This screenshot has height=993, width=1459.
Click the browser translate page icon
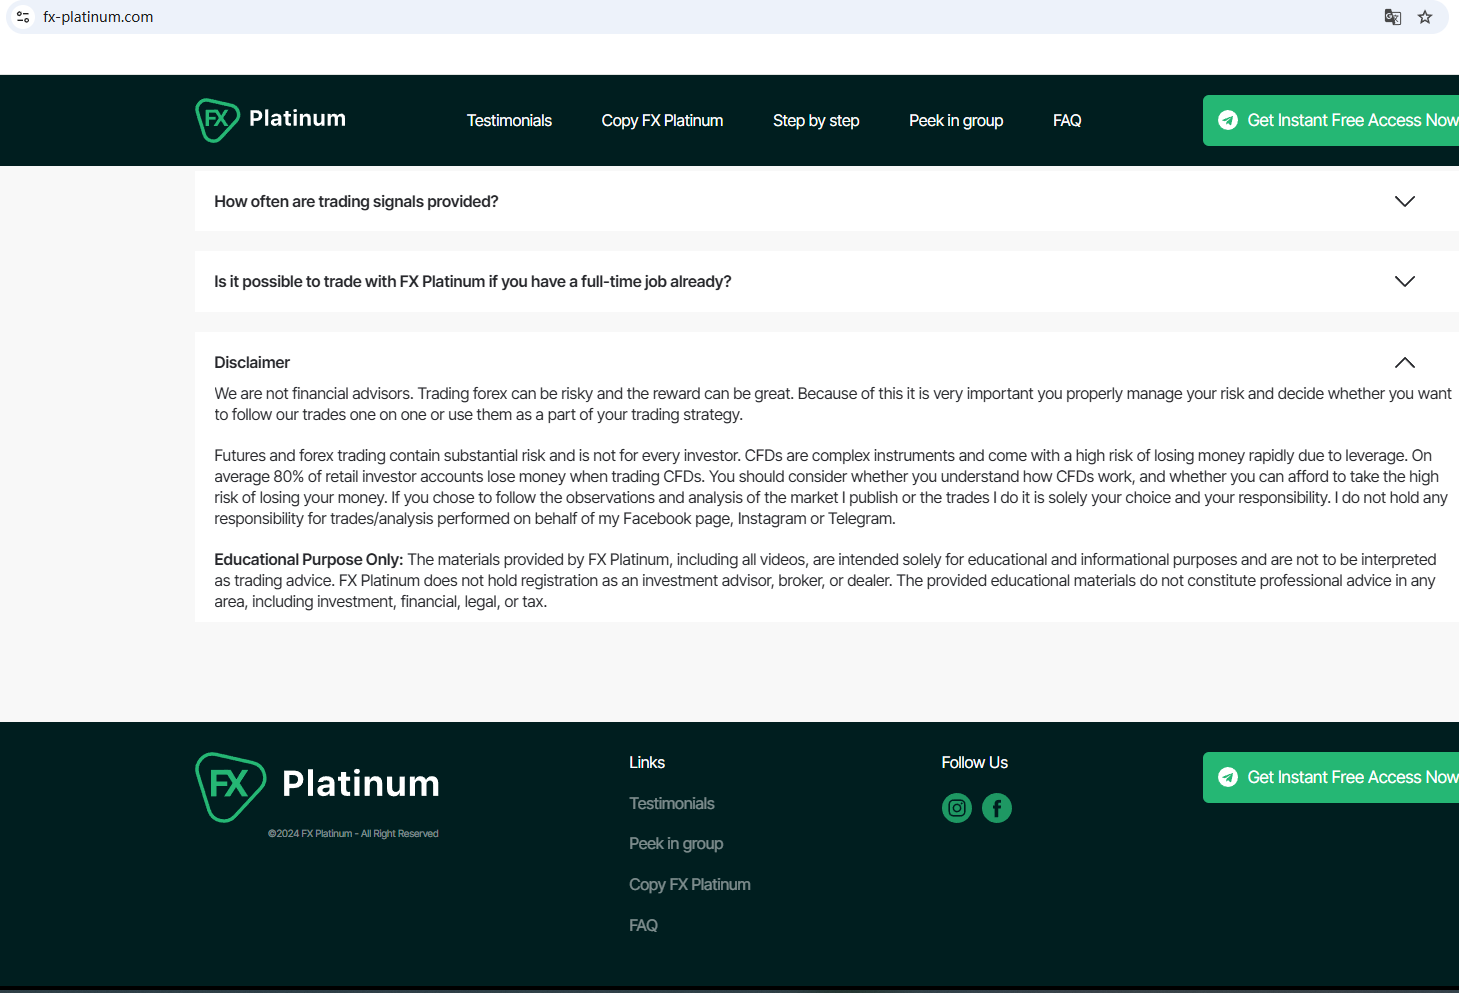(1392, 17)
